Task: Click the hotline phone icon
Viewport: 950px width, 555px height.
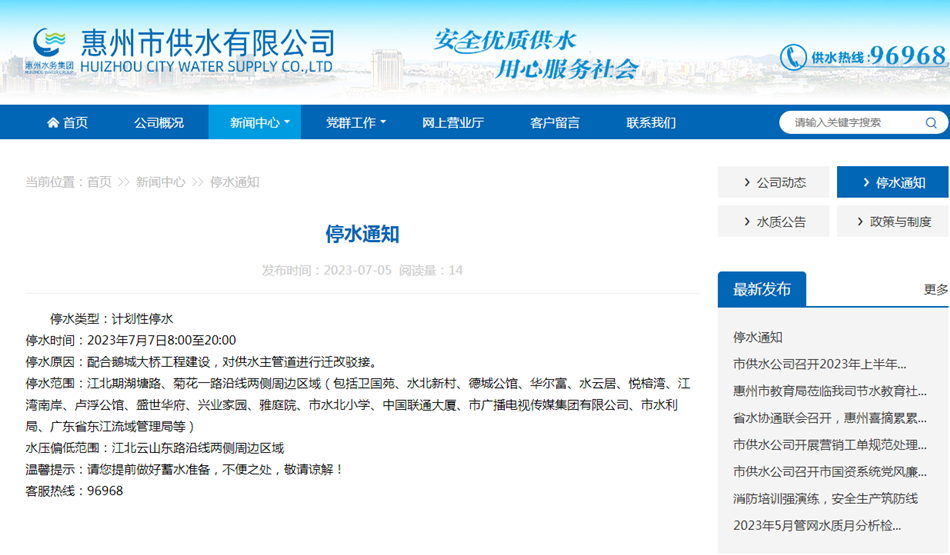Action: [793, 57]
